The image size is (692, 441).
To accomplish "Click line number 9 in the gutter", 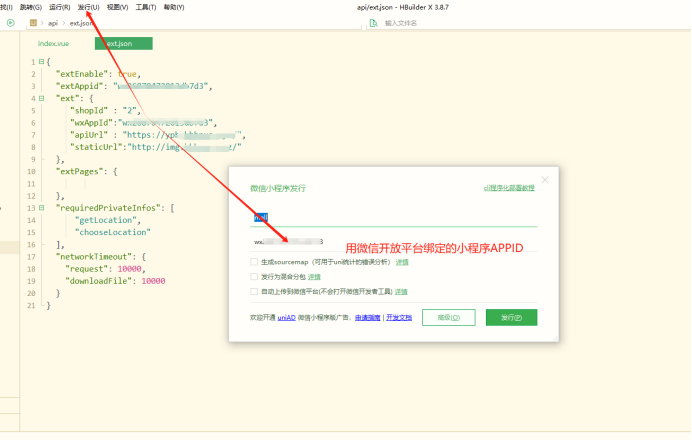I will click(33, 159).
